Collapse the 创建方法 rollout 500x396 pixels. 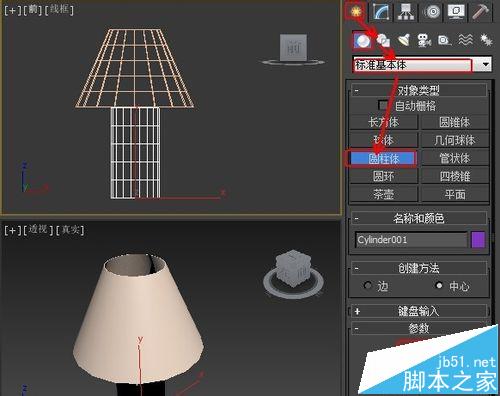(419, 268)
